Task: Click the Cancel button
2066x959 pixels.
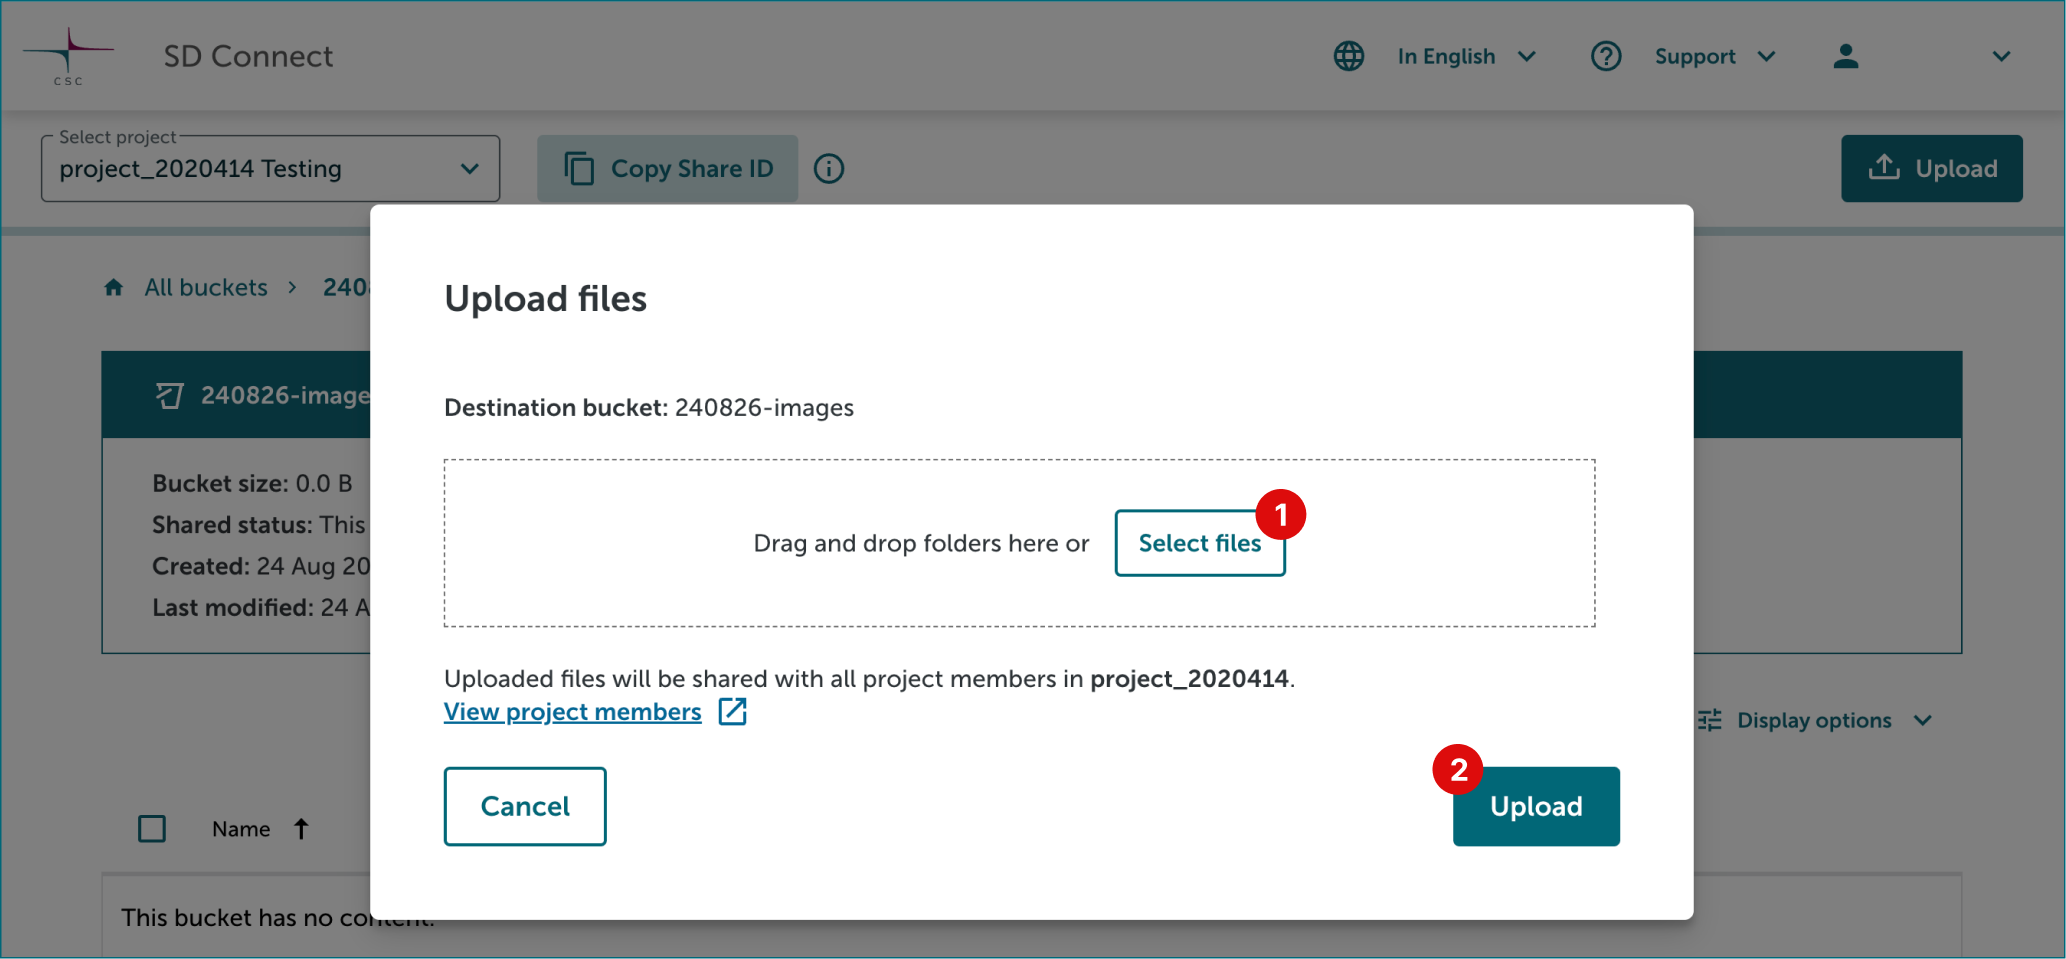Action: pyautogui.click(x=525, y=806)
